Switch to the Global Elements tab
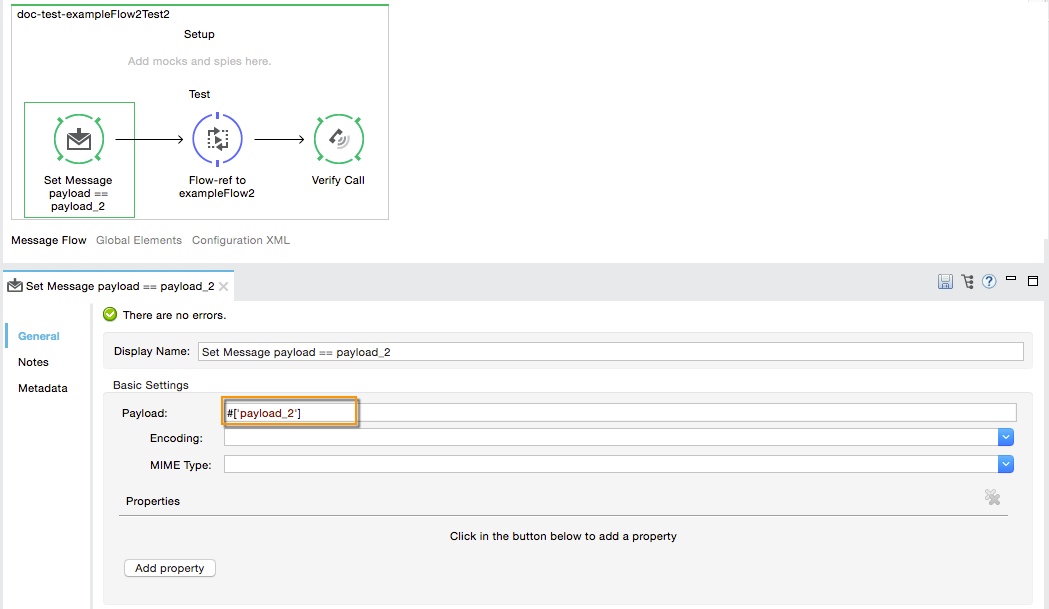 (139, 240)
